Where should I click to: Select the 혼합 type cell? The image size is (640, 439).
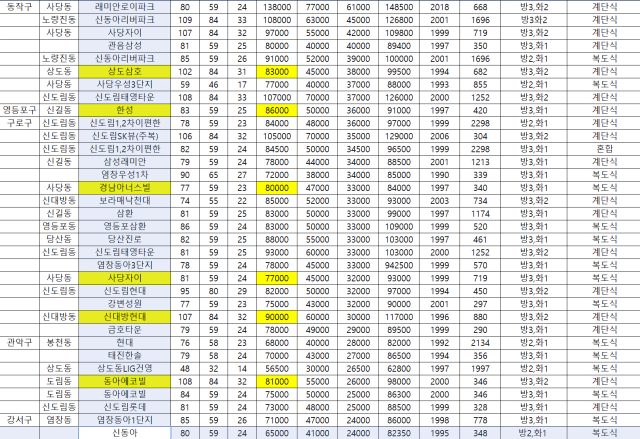pos(604,149)
